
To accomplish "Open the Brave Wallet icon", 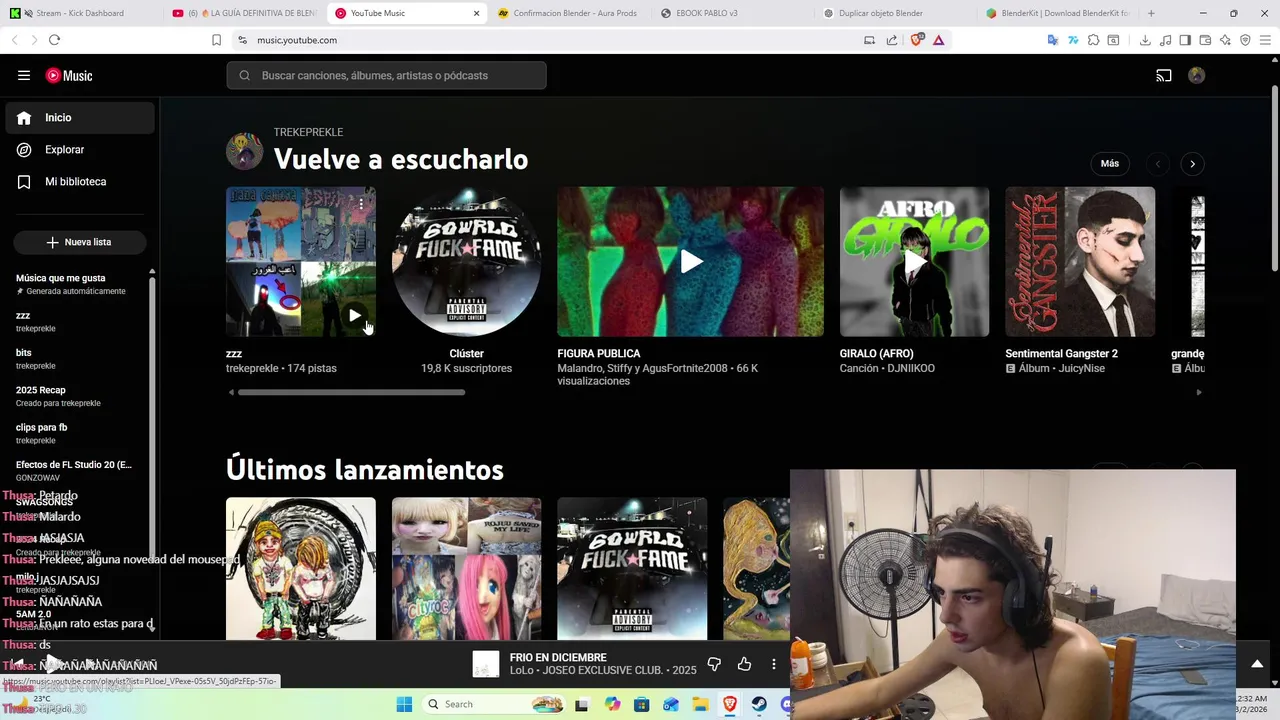I will pos(1205,40).
